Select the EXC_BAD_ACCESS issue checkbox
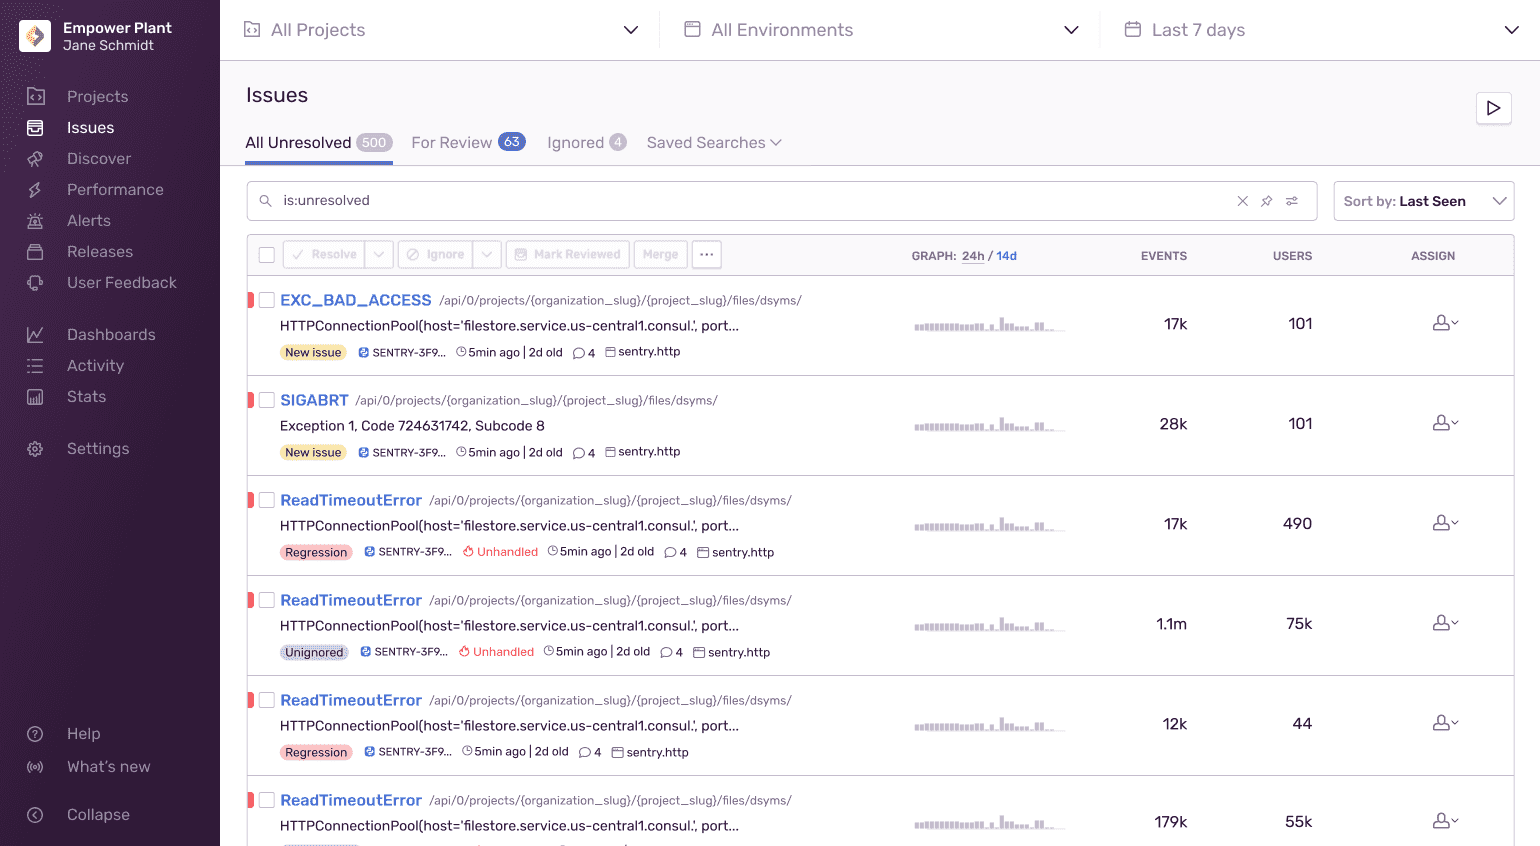 (x=267, y=300)
